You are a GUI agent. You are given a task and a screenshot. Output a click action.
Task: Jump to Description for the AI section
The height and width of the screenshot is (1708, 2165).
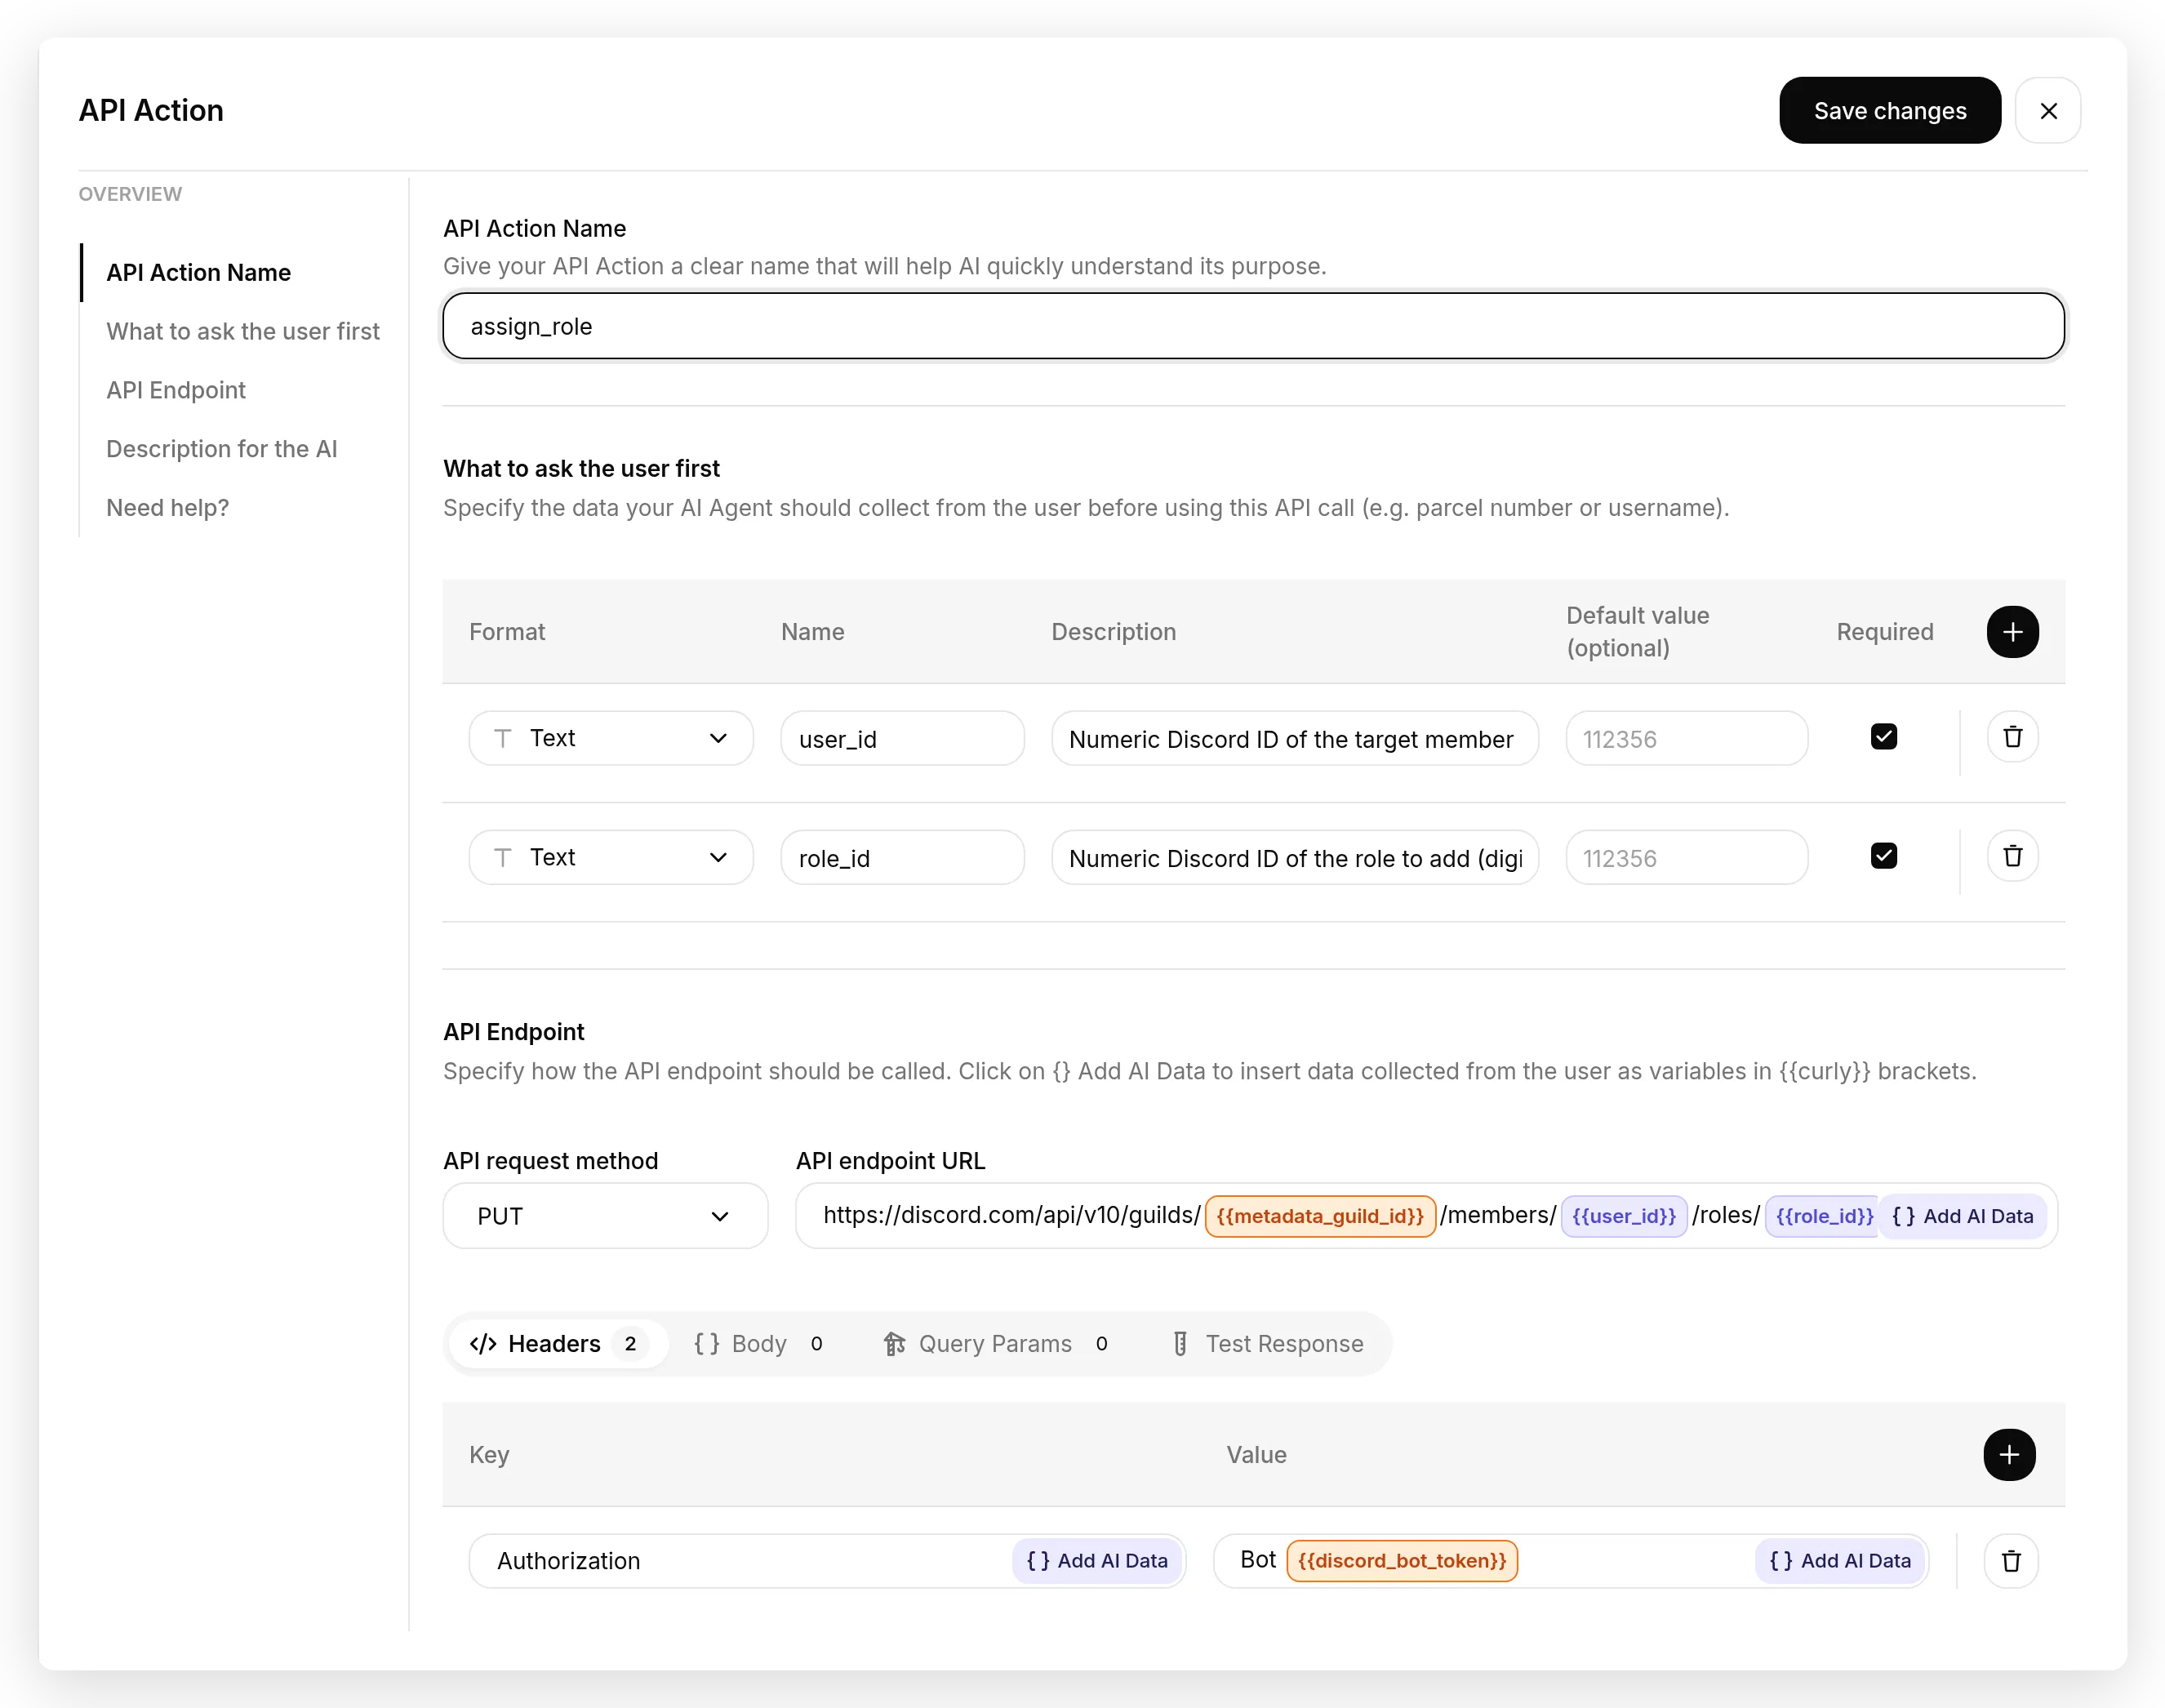pos(222,449)
